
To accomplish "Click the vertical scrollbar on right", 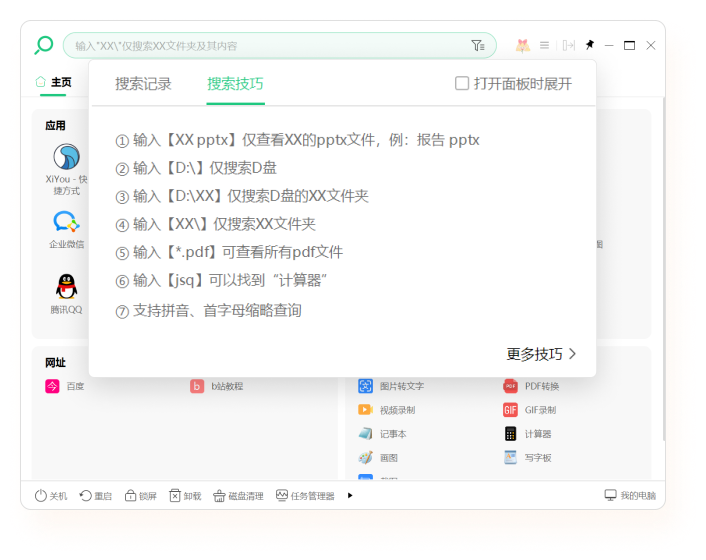I will point(664,269).
